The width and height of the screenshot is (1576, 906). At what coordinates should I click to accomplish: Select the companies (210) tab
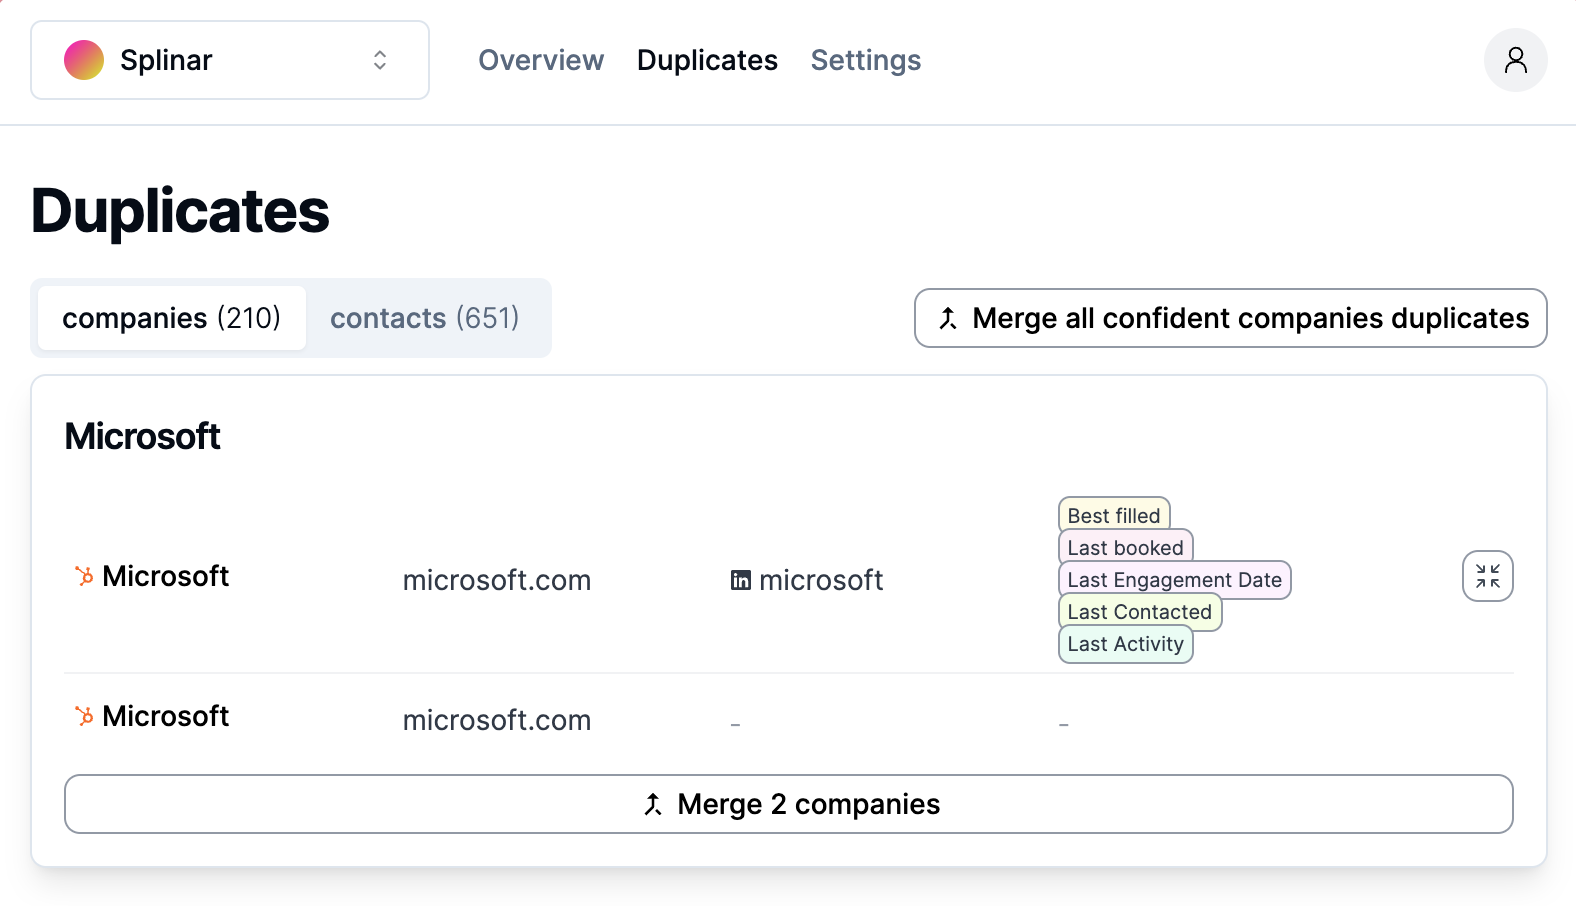coord(171,318)
